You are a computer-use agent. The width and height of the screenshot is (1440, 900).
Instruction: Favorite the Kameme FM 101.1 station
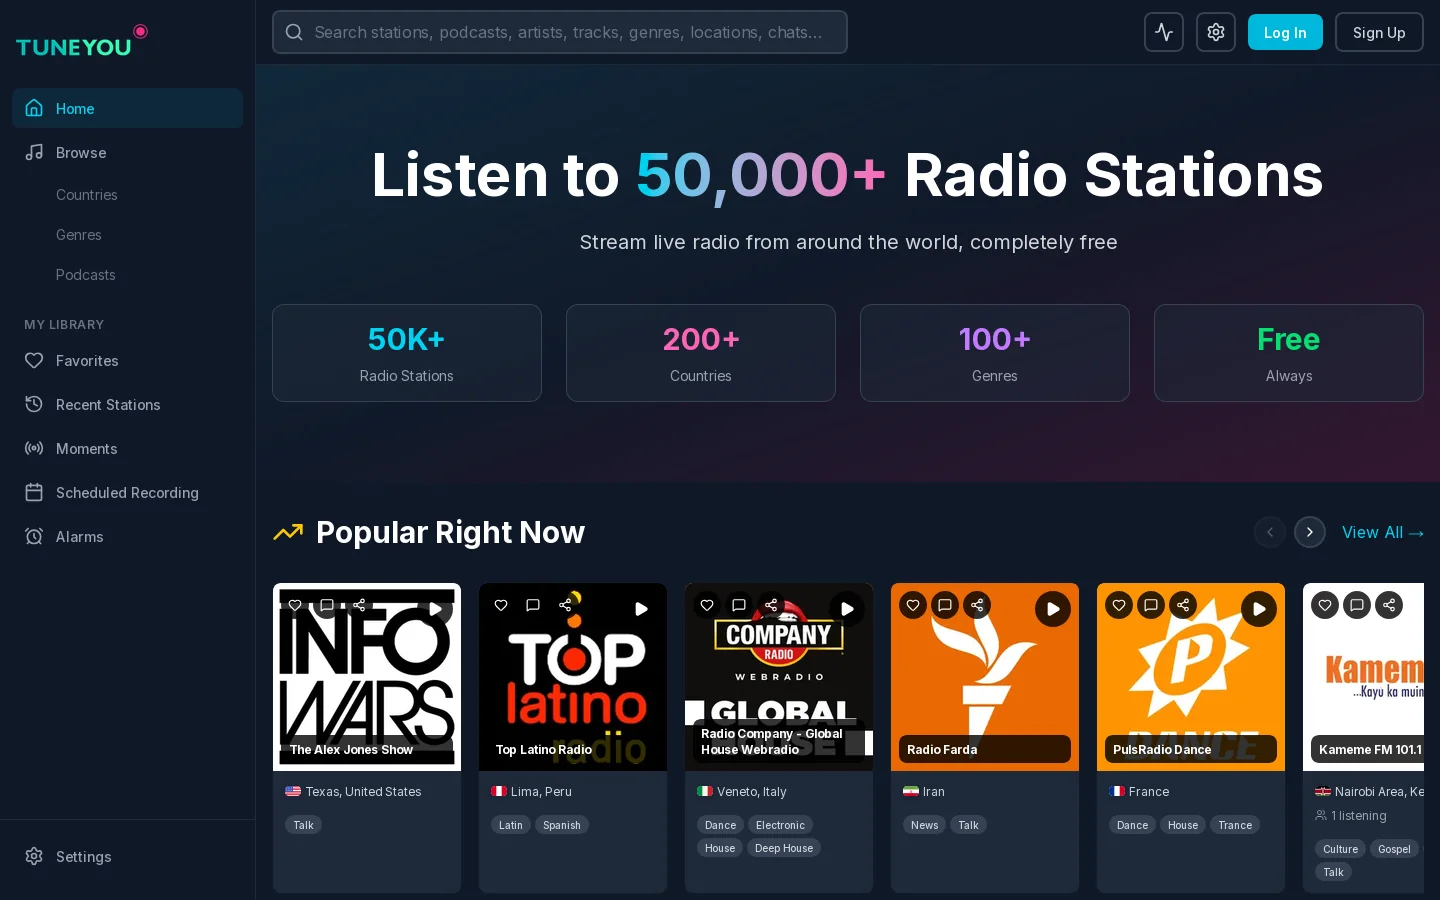(1325, 605)
